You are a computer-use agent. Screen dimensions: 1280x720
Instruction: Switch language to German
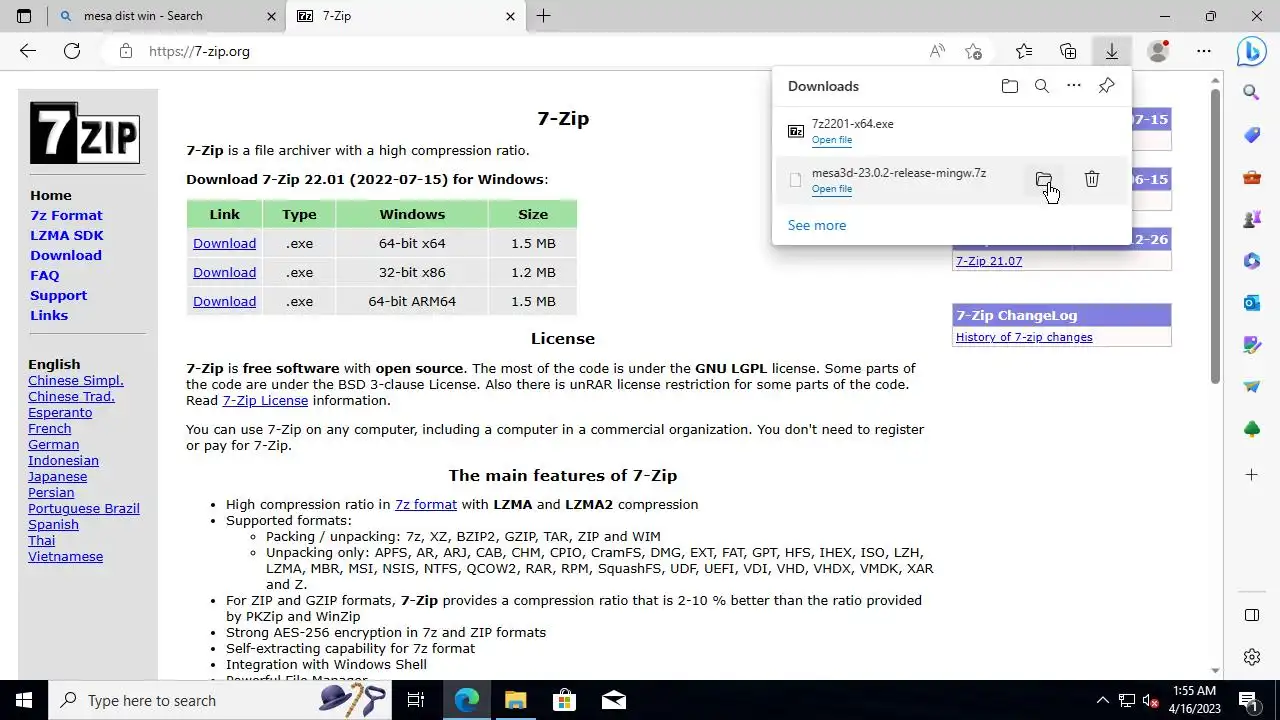[54, 444]
